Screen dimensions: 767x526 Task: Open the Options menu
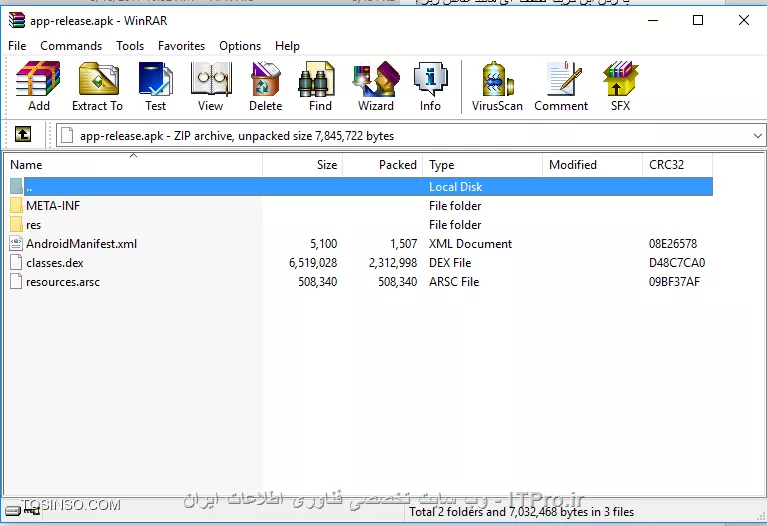240,46
